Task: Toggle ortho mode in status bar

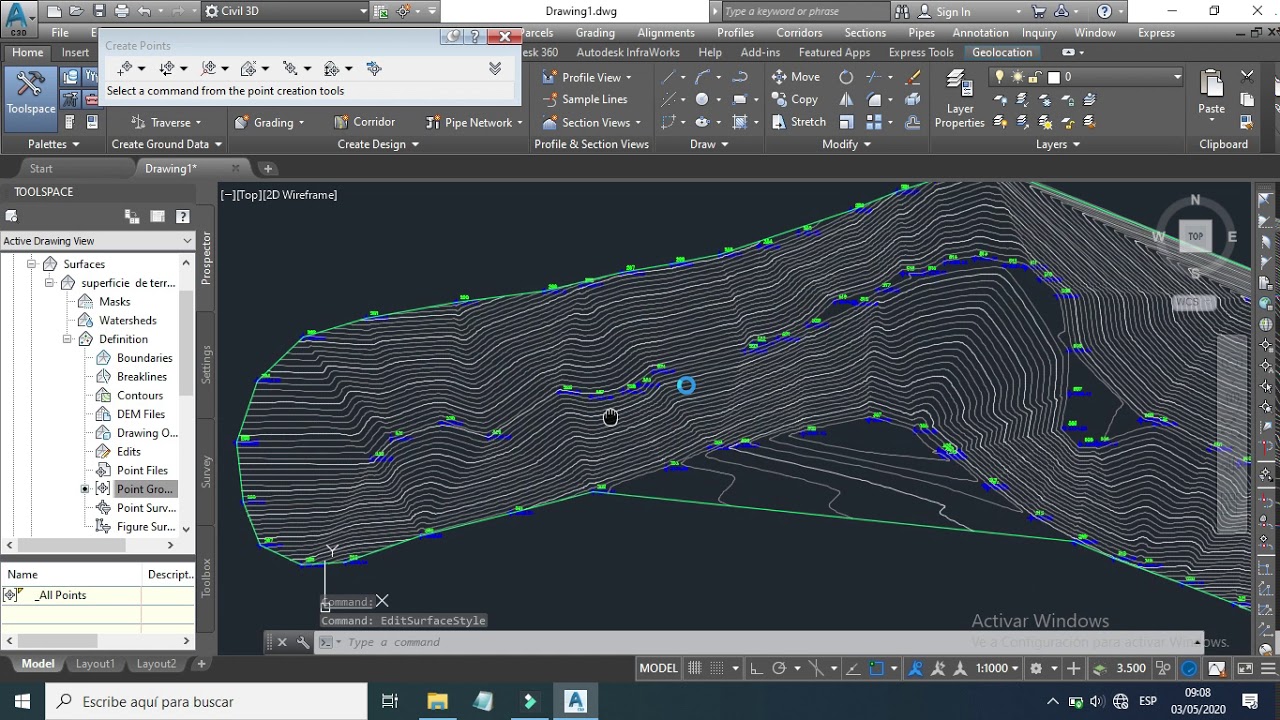Action: (x=756, y=668)
